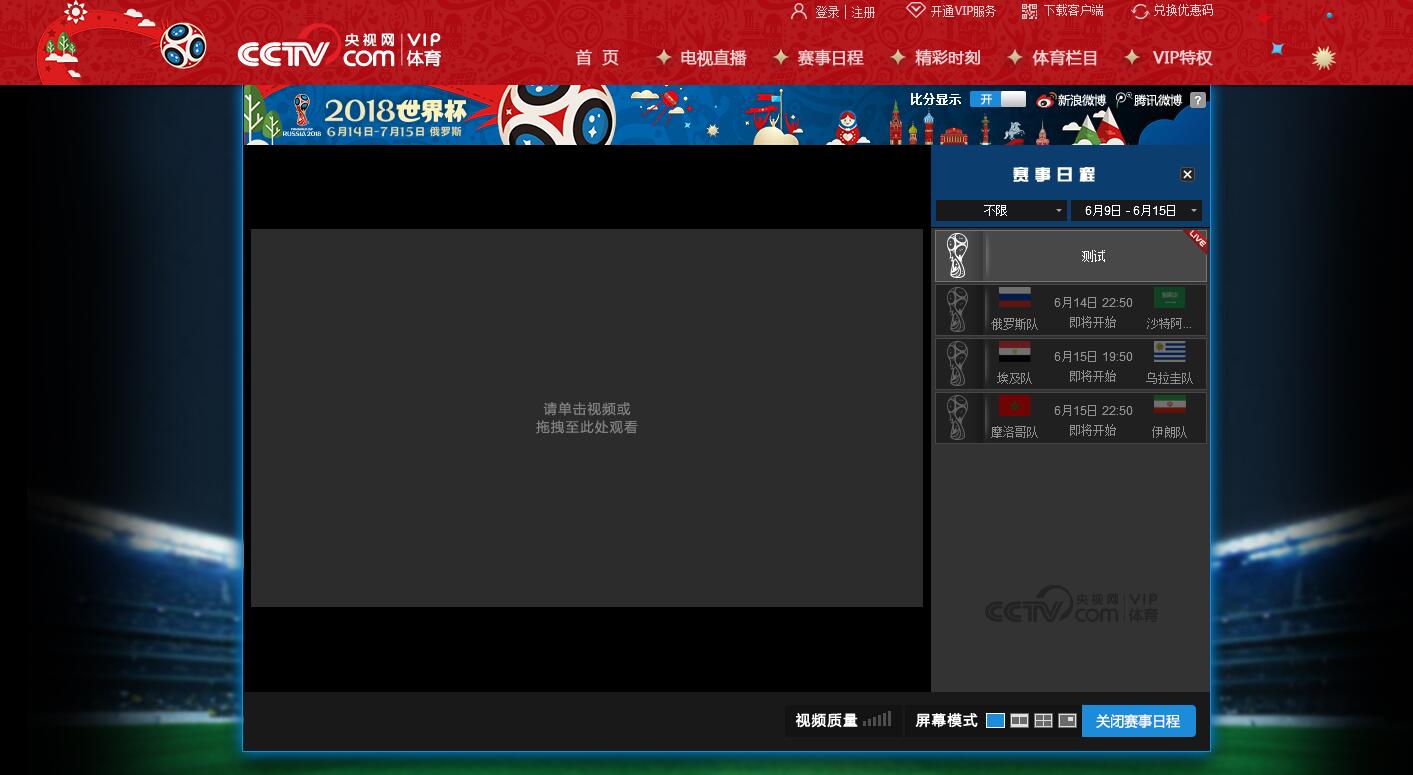
Task: Click the QR code download icon
Action: 1030,11
